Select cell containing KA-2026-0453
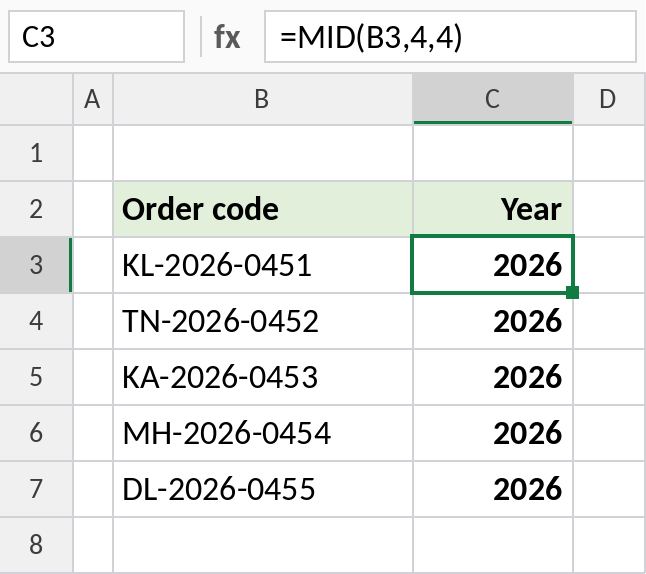The height and width of the screenshot is (574, 646). pyautogui.click(x=263, y=377)
